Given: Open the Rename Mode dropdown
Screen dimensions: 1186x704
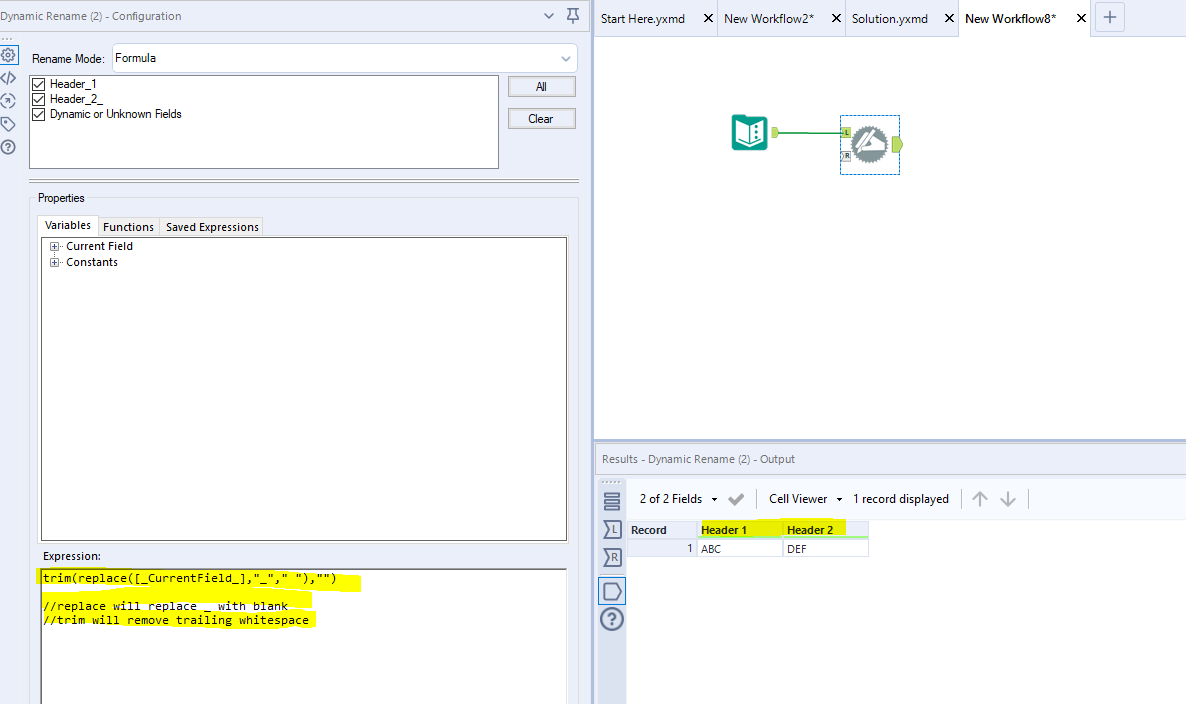Looking at the screenshot, I should point(566,58).
